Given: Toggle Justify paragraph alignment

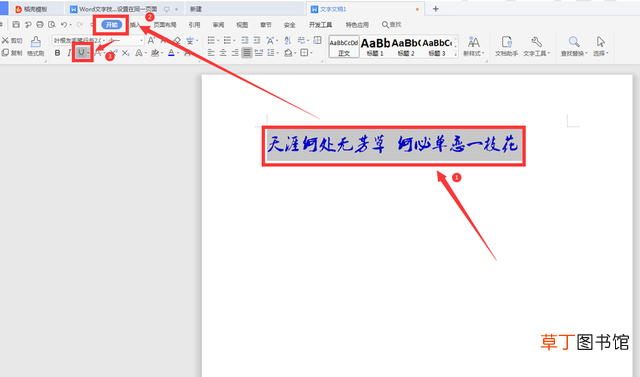Looking at the screenshot, I should point(247,53).
